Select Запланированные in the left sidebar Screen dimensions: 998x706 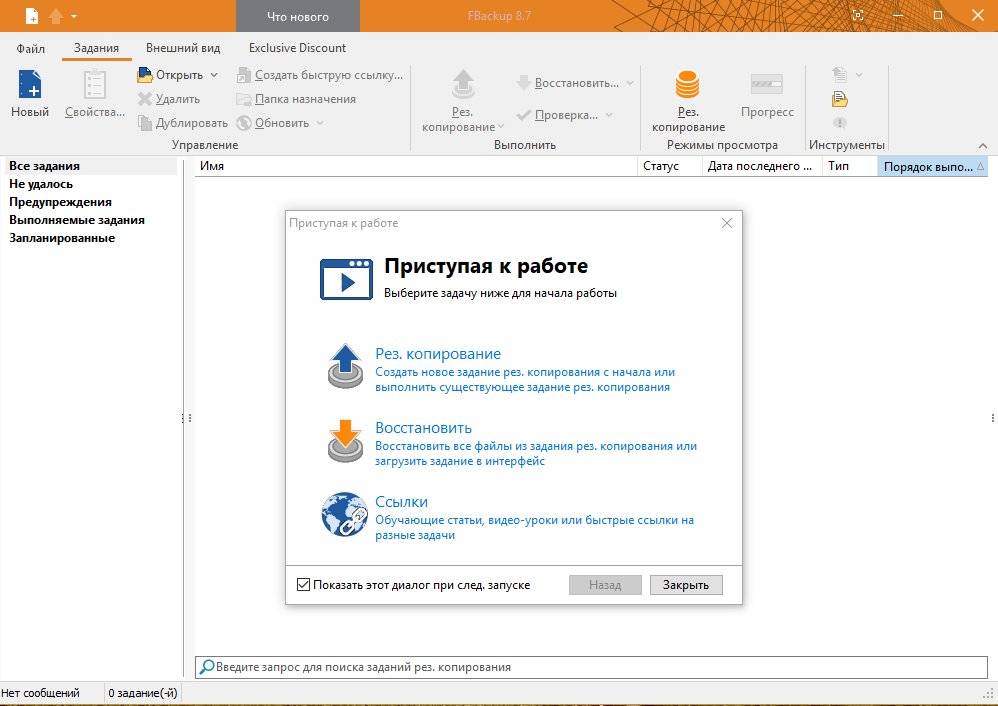tap(62, 238)
